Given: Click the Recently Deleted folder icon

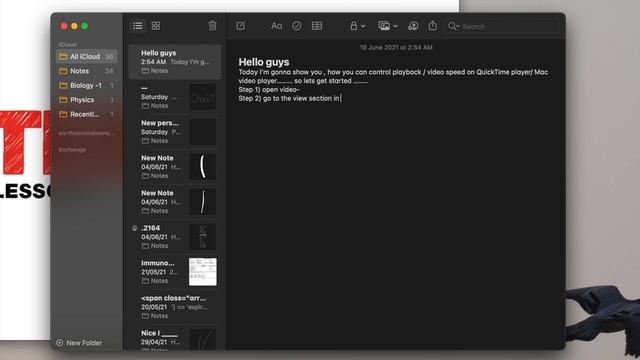Looking at the screenshot, I should point(63,114).
